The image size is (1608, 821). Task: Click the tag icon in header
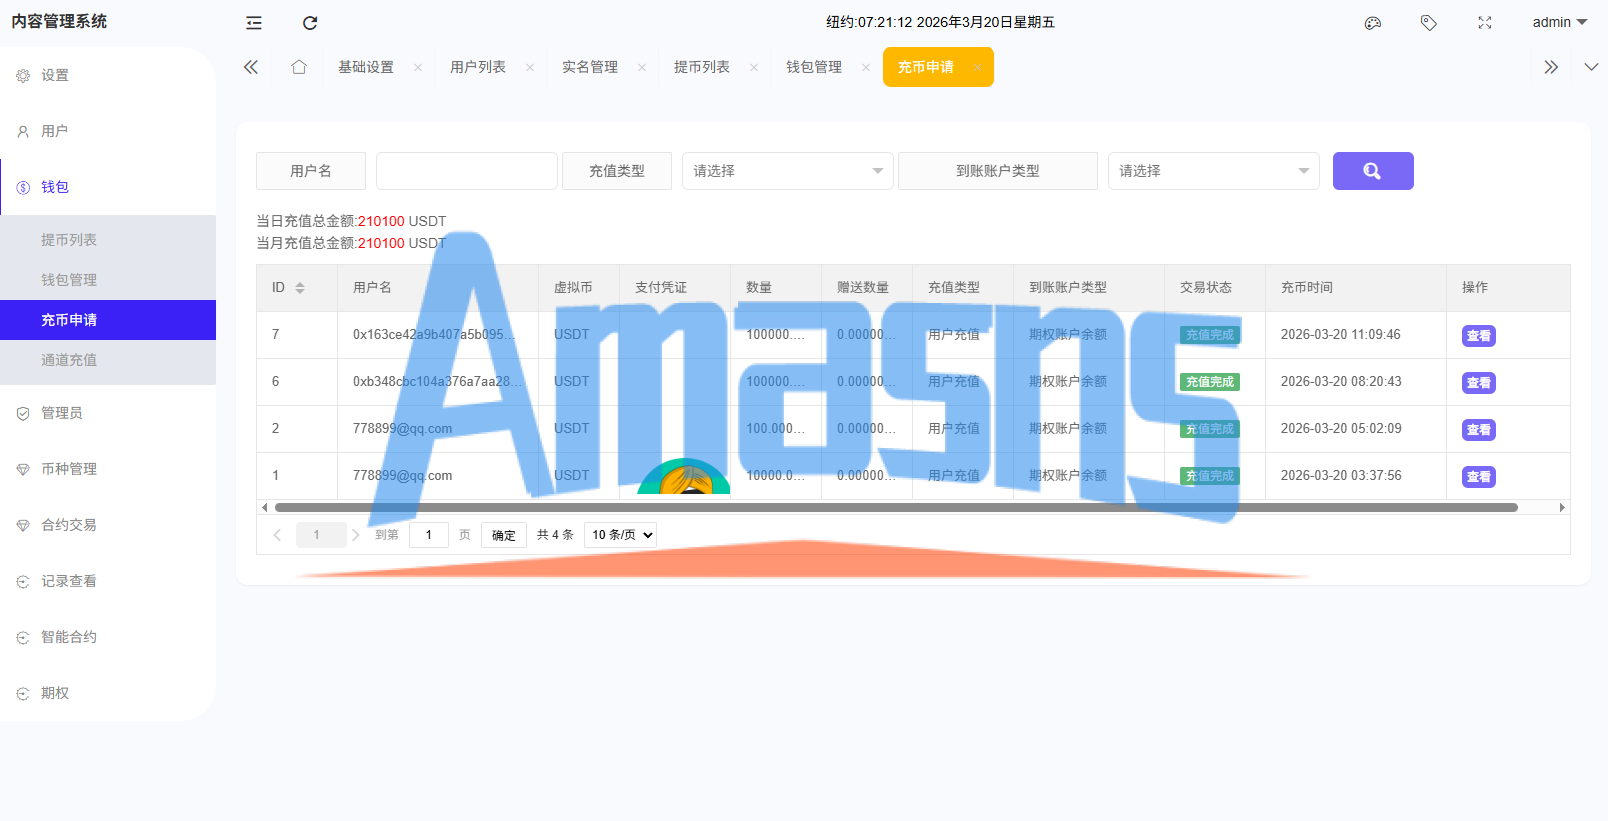[x=1429, y=23]
